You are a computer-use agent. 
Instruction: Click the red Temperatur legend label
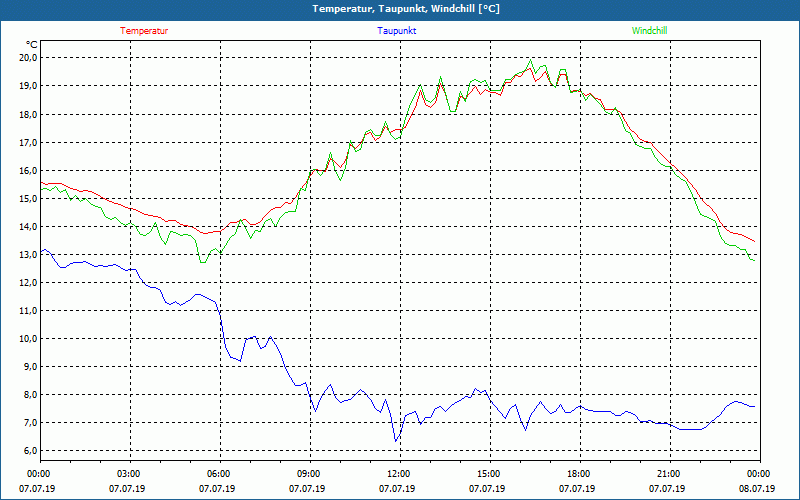(x=144, y=31)
